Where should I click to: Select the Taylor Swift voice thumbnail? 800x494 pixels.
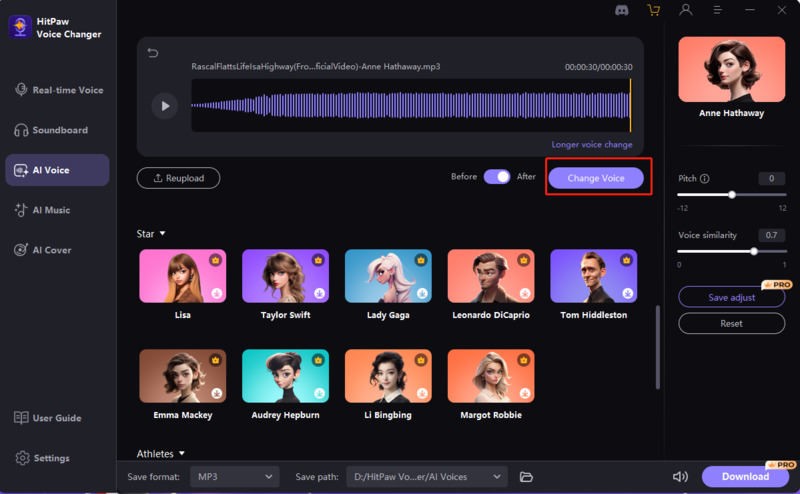click(x=285, y=276)
